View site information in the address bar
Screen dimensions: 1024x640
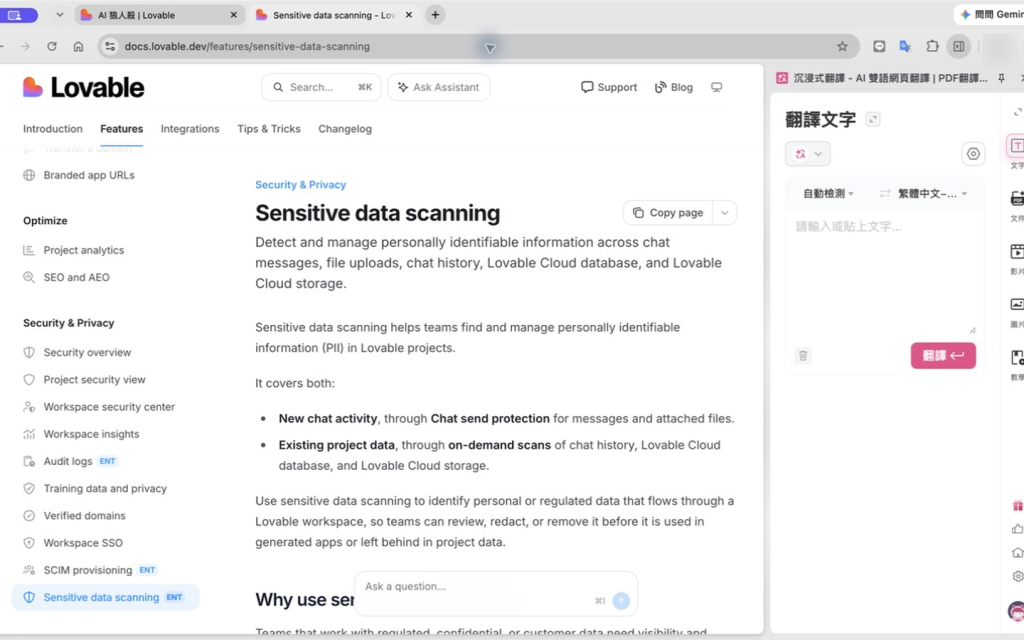(110, 46)
